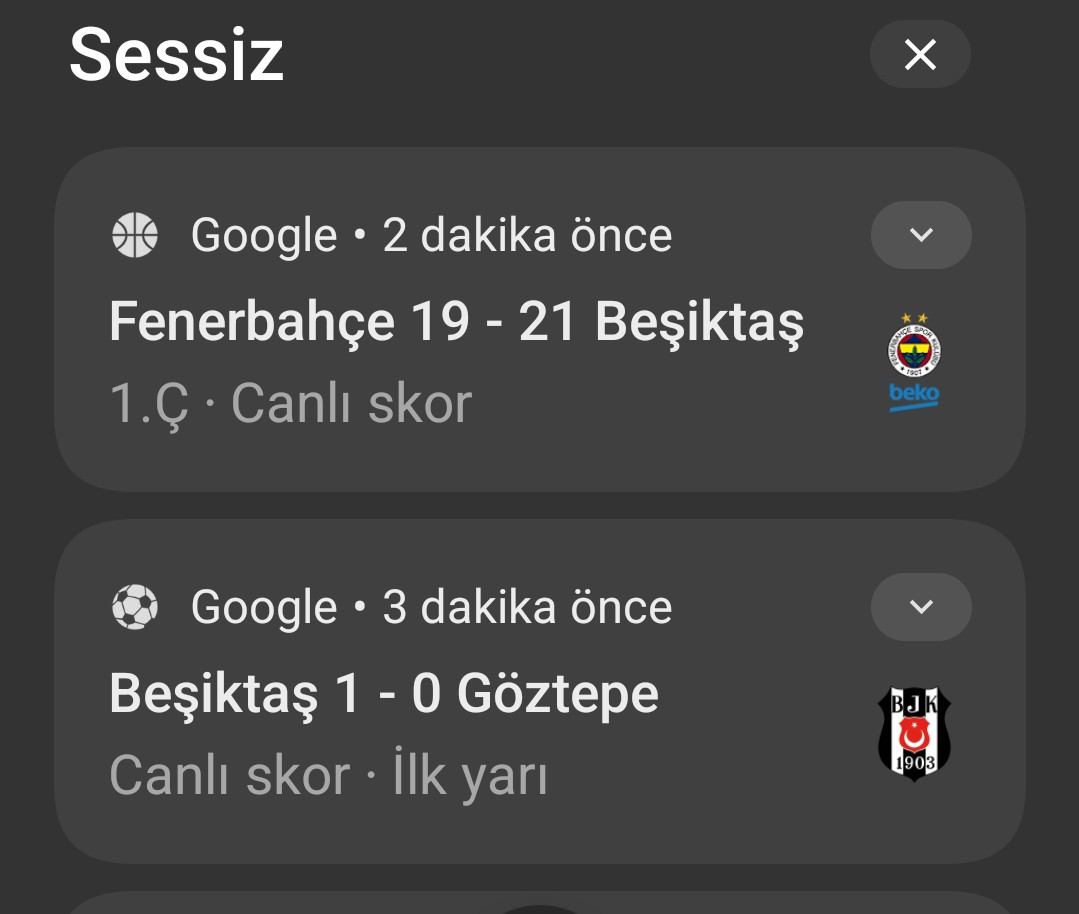The width and height of the screenshot is (1079, 914).
Task: Click the Google label on the football notification
Action: (264, 607)
